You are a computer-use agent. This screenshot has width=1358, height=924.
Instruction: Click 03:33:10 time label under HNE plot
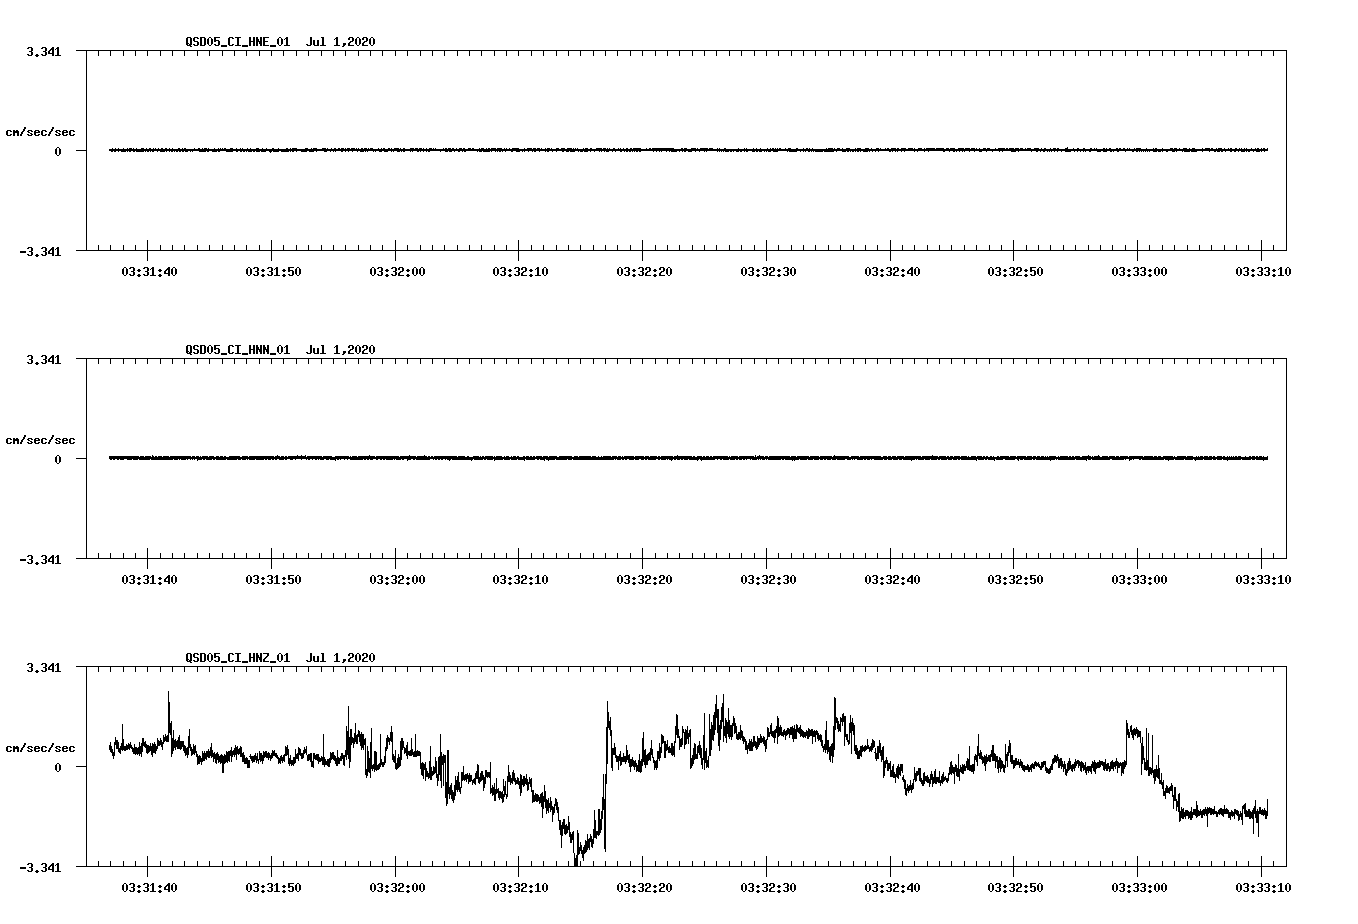pyautogui.click(x=1263, y=271)
